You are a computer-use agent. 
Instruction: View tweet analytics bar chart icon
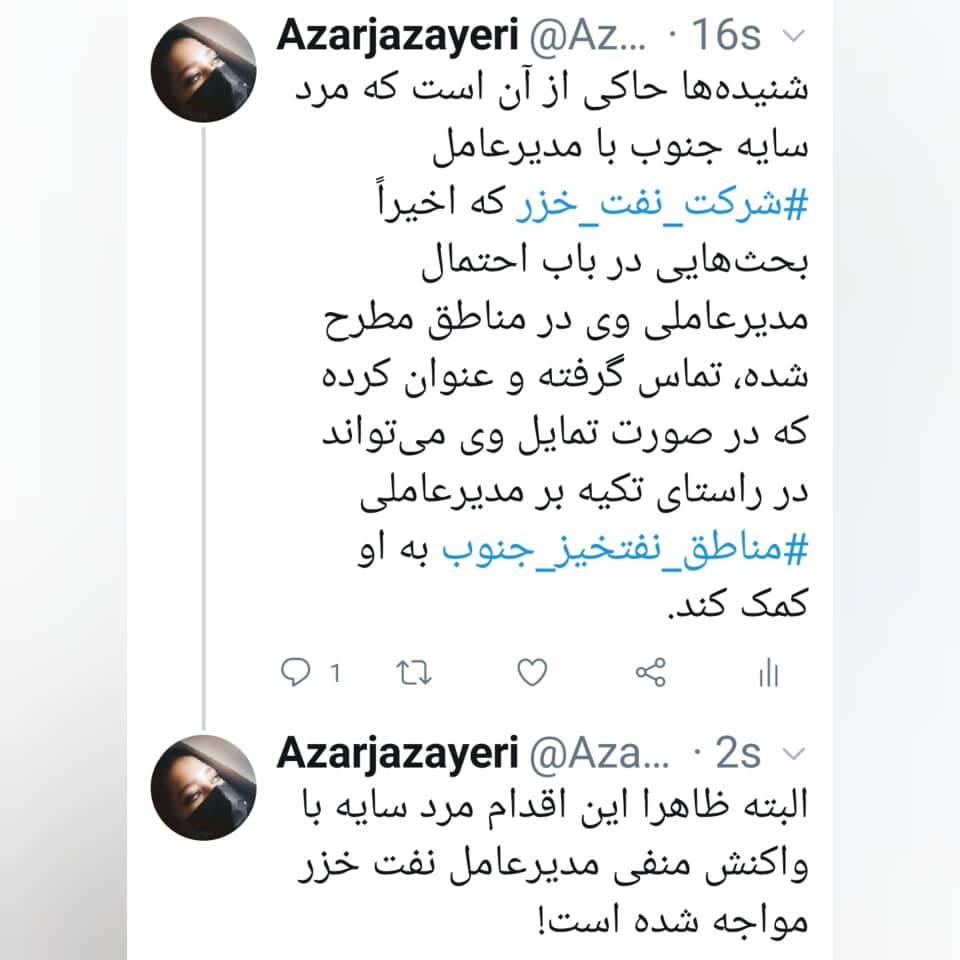[x=768, y=673]
